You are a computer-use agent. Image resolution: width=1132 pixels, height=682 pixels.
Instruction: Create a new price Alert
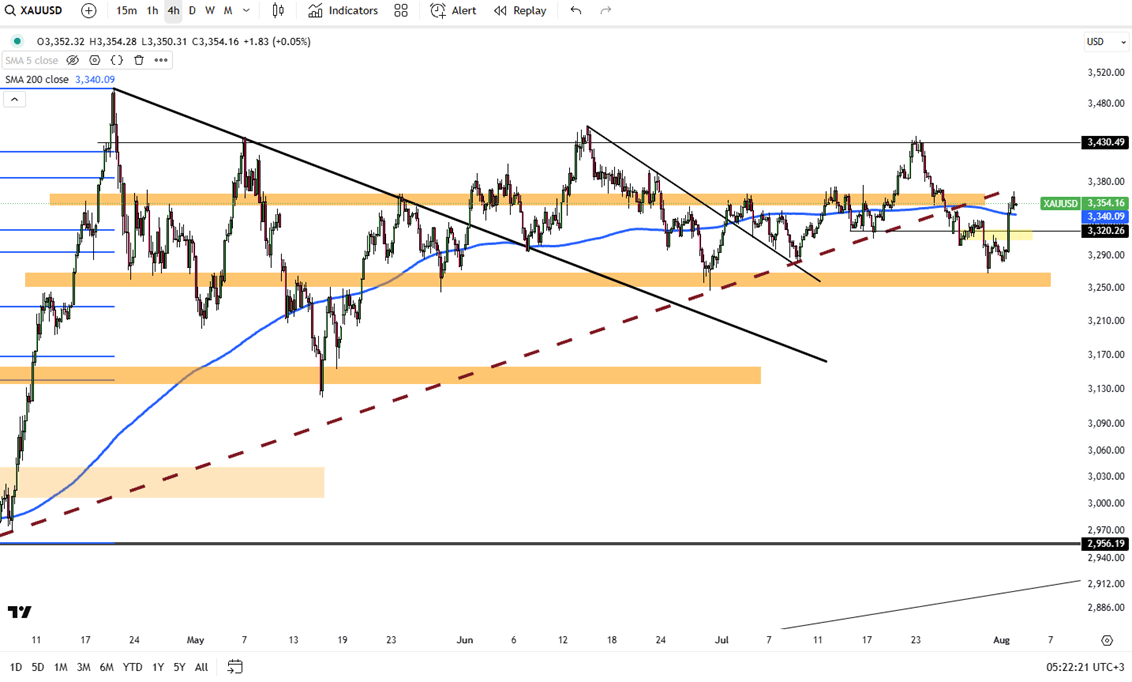pyautogui.click(x=453, y=11)
